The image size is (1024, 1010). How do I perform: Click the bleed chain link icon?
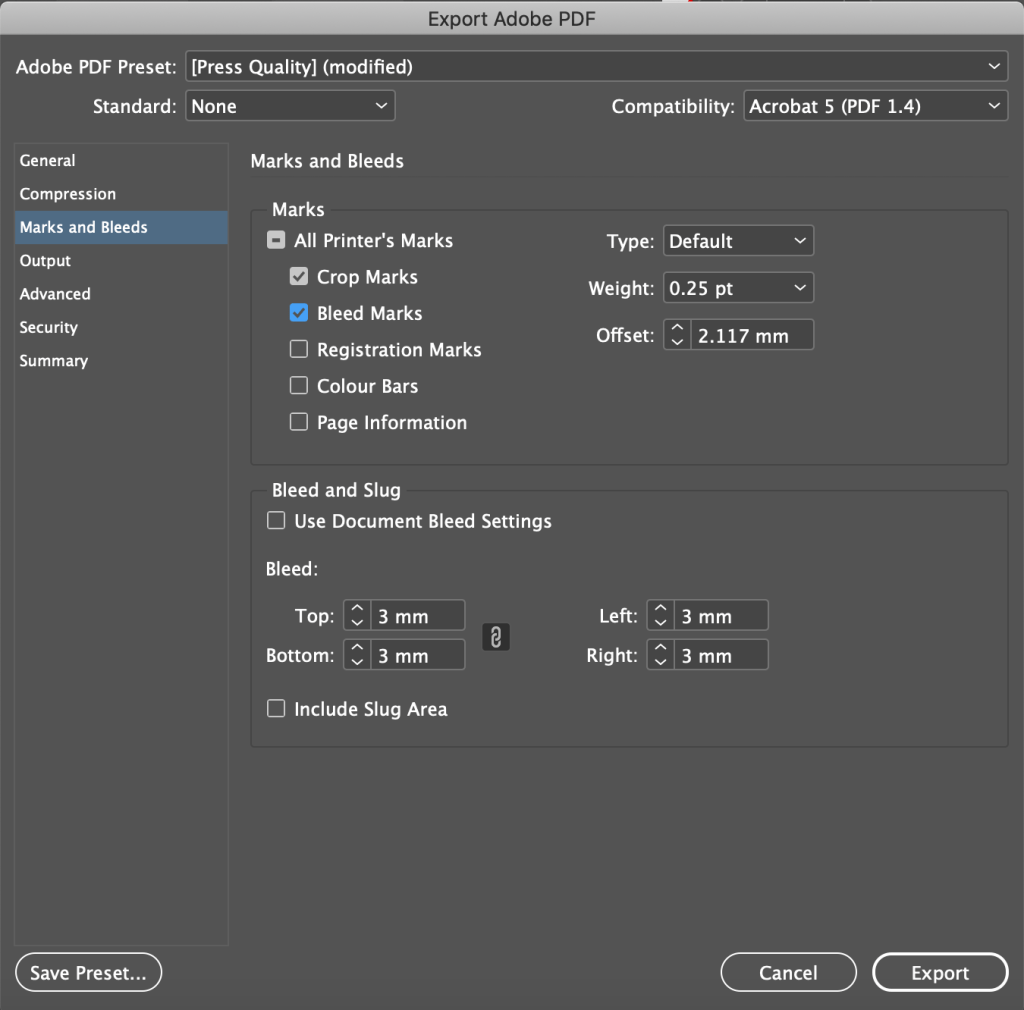tap(496, 637)
